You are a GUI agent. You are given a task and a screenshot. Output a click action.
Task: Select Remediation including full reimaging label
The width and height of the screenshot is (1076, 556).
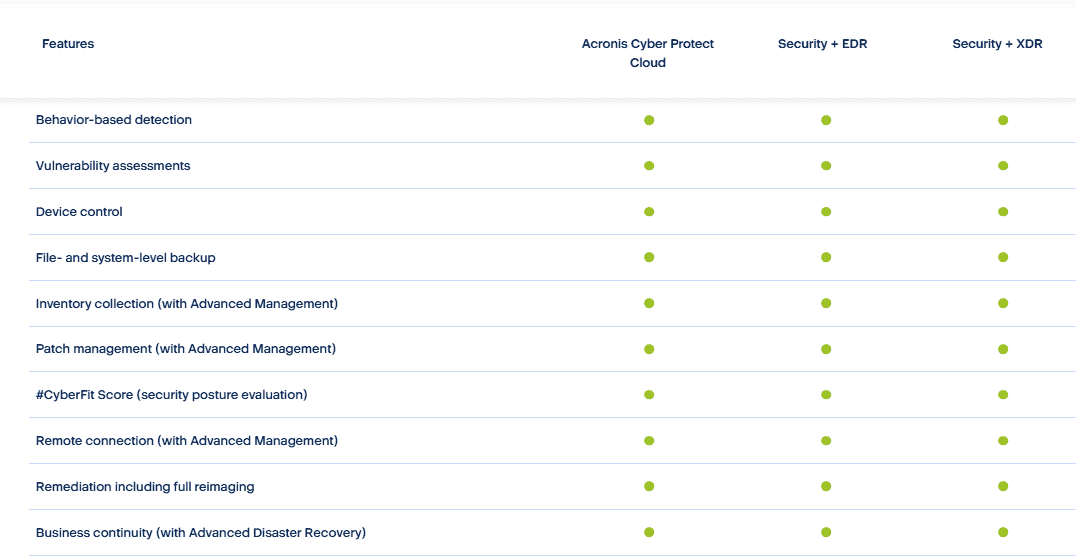click(145, 487)
